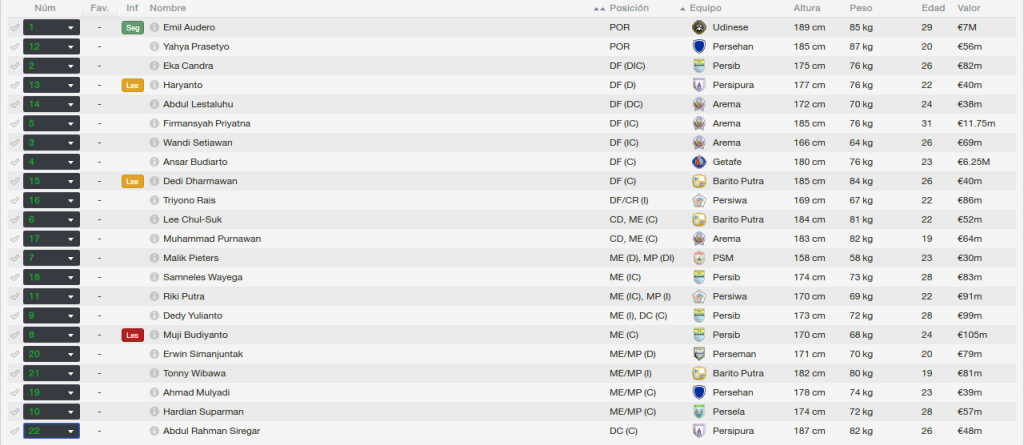Screen dimensions: 1024x445
Task: Toggle the checkmark for Ansar Budiarto's row
Action: pyautogui.click(x=14, y=162)
